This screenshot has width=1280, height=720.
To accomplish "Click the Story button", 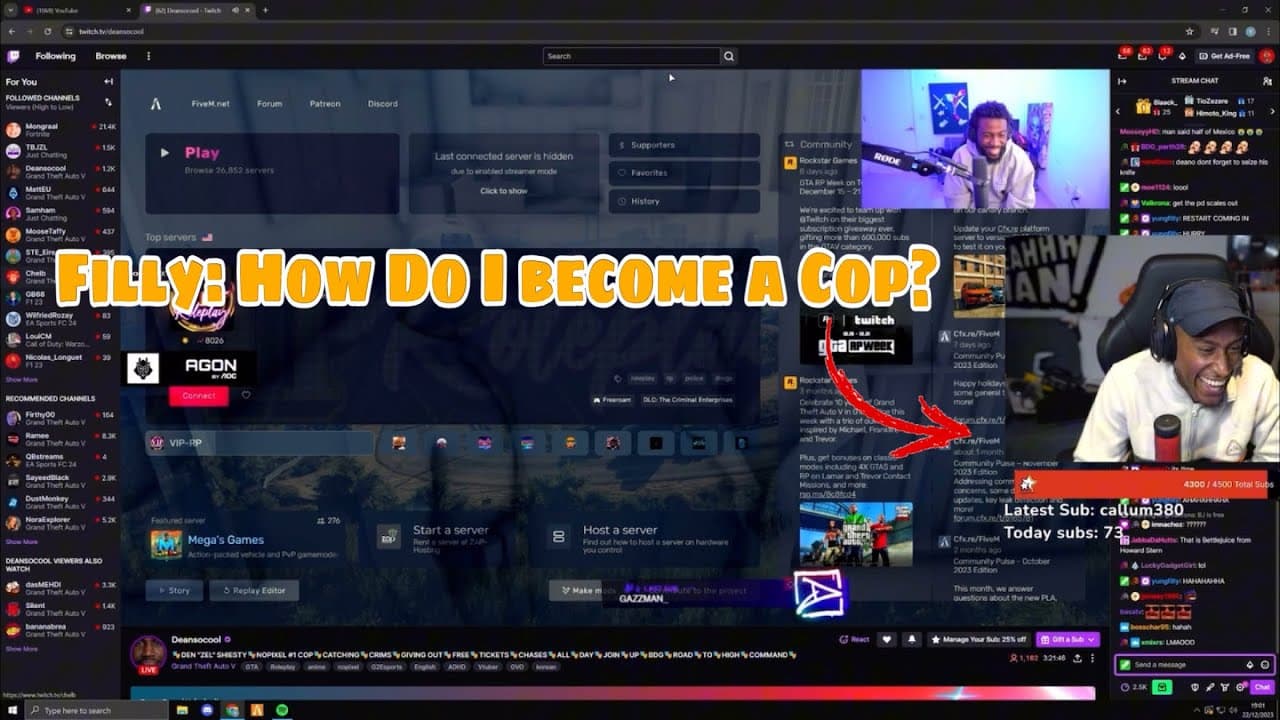I will click(x=174, y=590).
